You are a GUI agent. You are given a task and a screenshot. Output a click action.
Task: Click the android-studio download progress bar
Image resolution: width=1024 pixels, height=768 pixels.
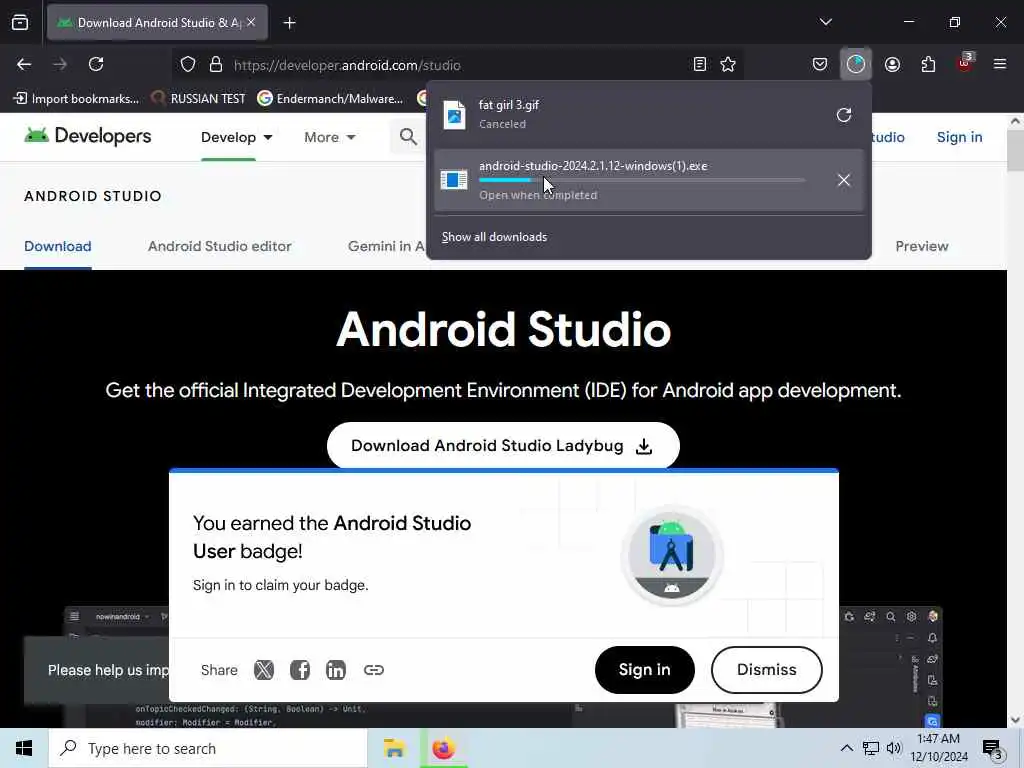coord(642,180)
